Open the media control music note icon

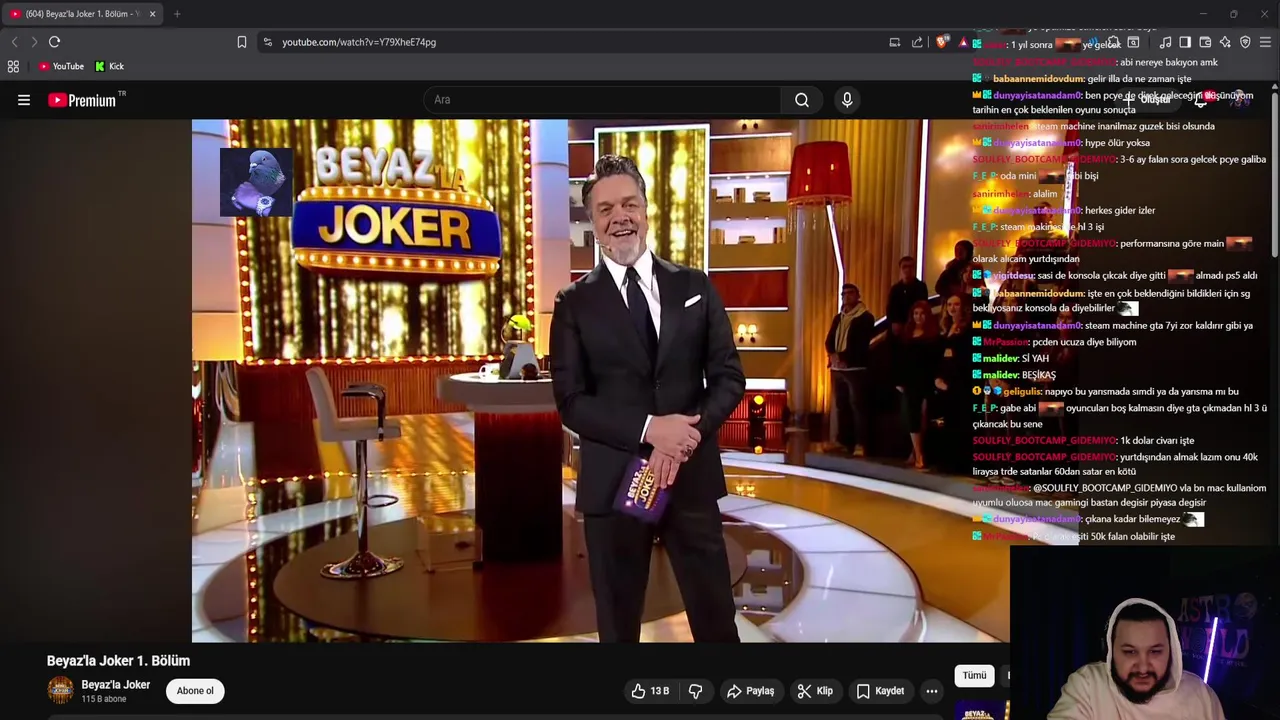(x=1165, y=42)
